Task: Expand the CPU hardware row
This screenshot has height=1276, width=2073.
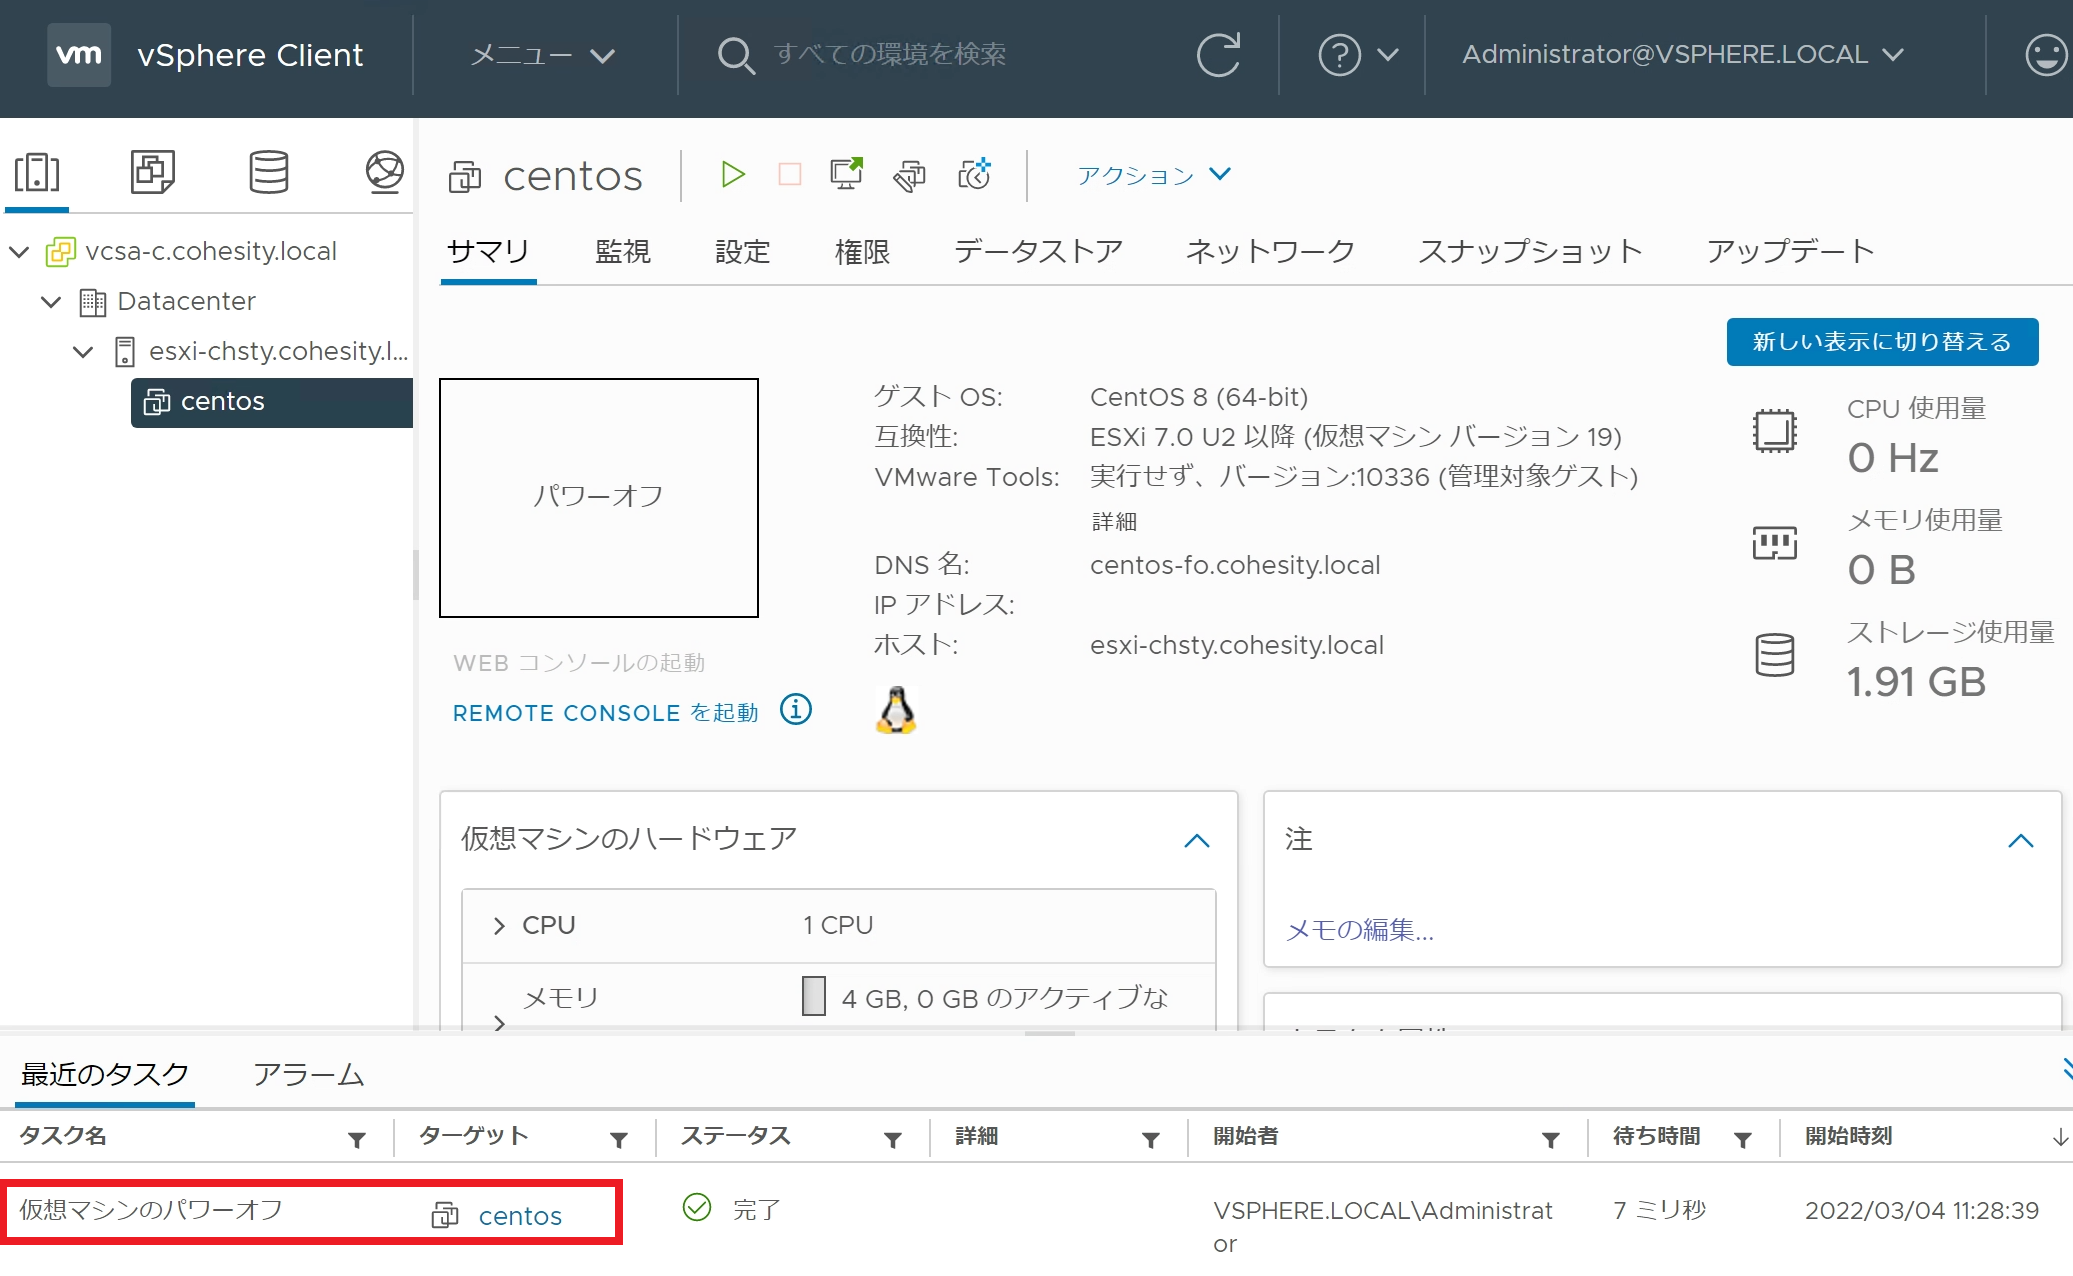Action: point(499,926)
